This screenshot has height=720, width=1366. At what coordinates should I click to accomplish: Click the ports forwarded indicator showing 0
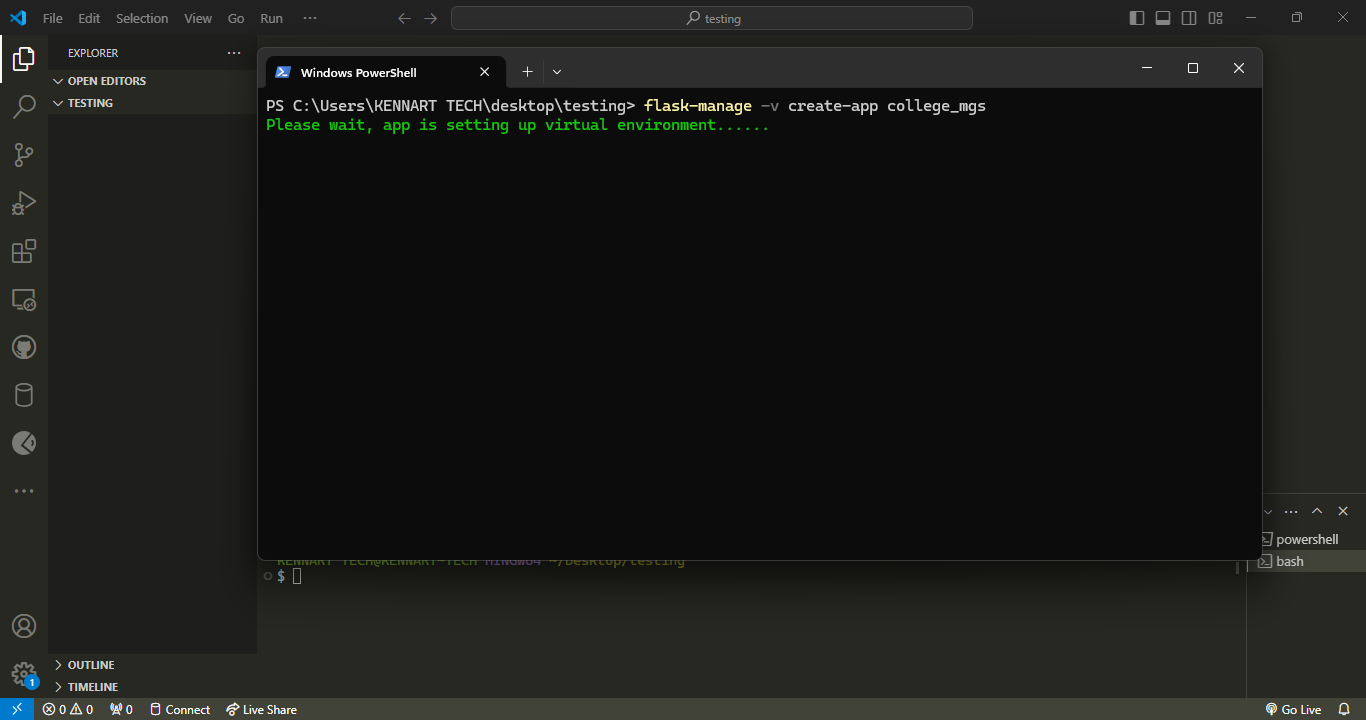[x=121, y=709]
